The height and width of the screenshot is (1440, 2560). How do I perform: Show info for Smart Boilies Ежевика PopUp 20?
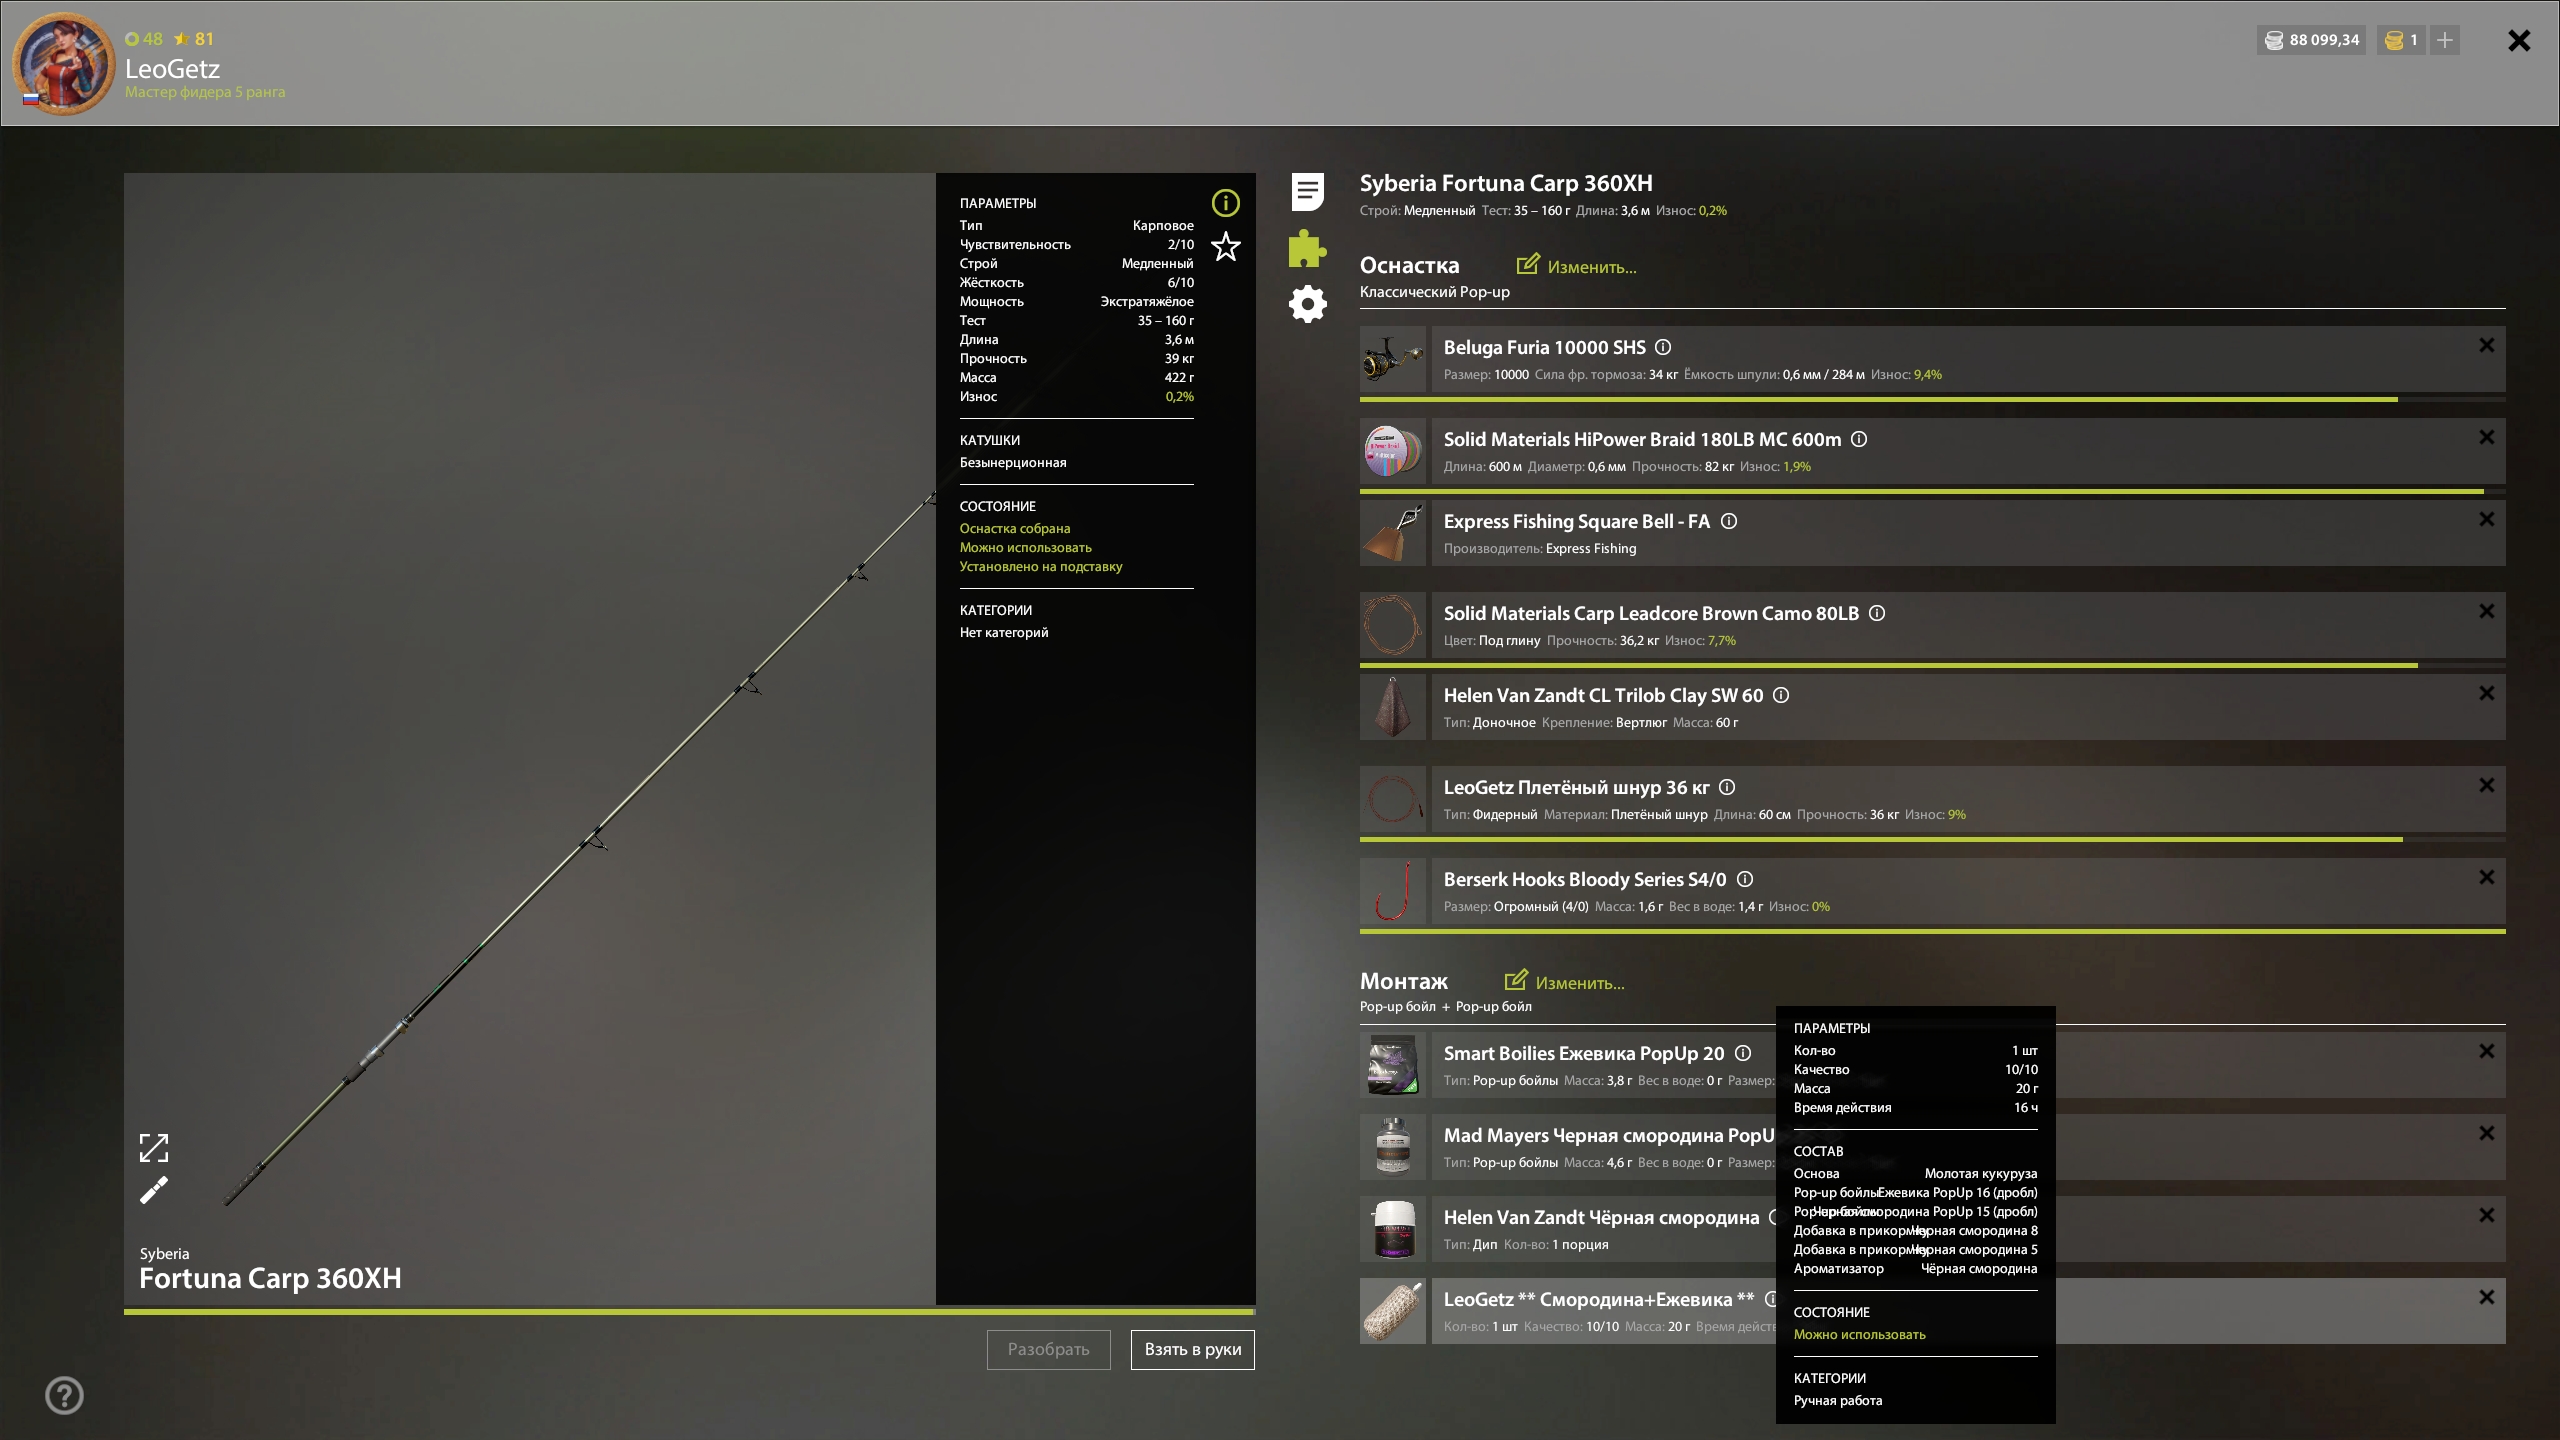[x=1743, y=1053]
